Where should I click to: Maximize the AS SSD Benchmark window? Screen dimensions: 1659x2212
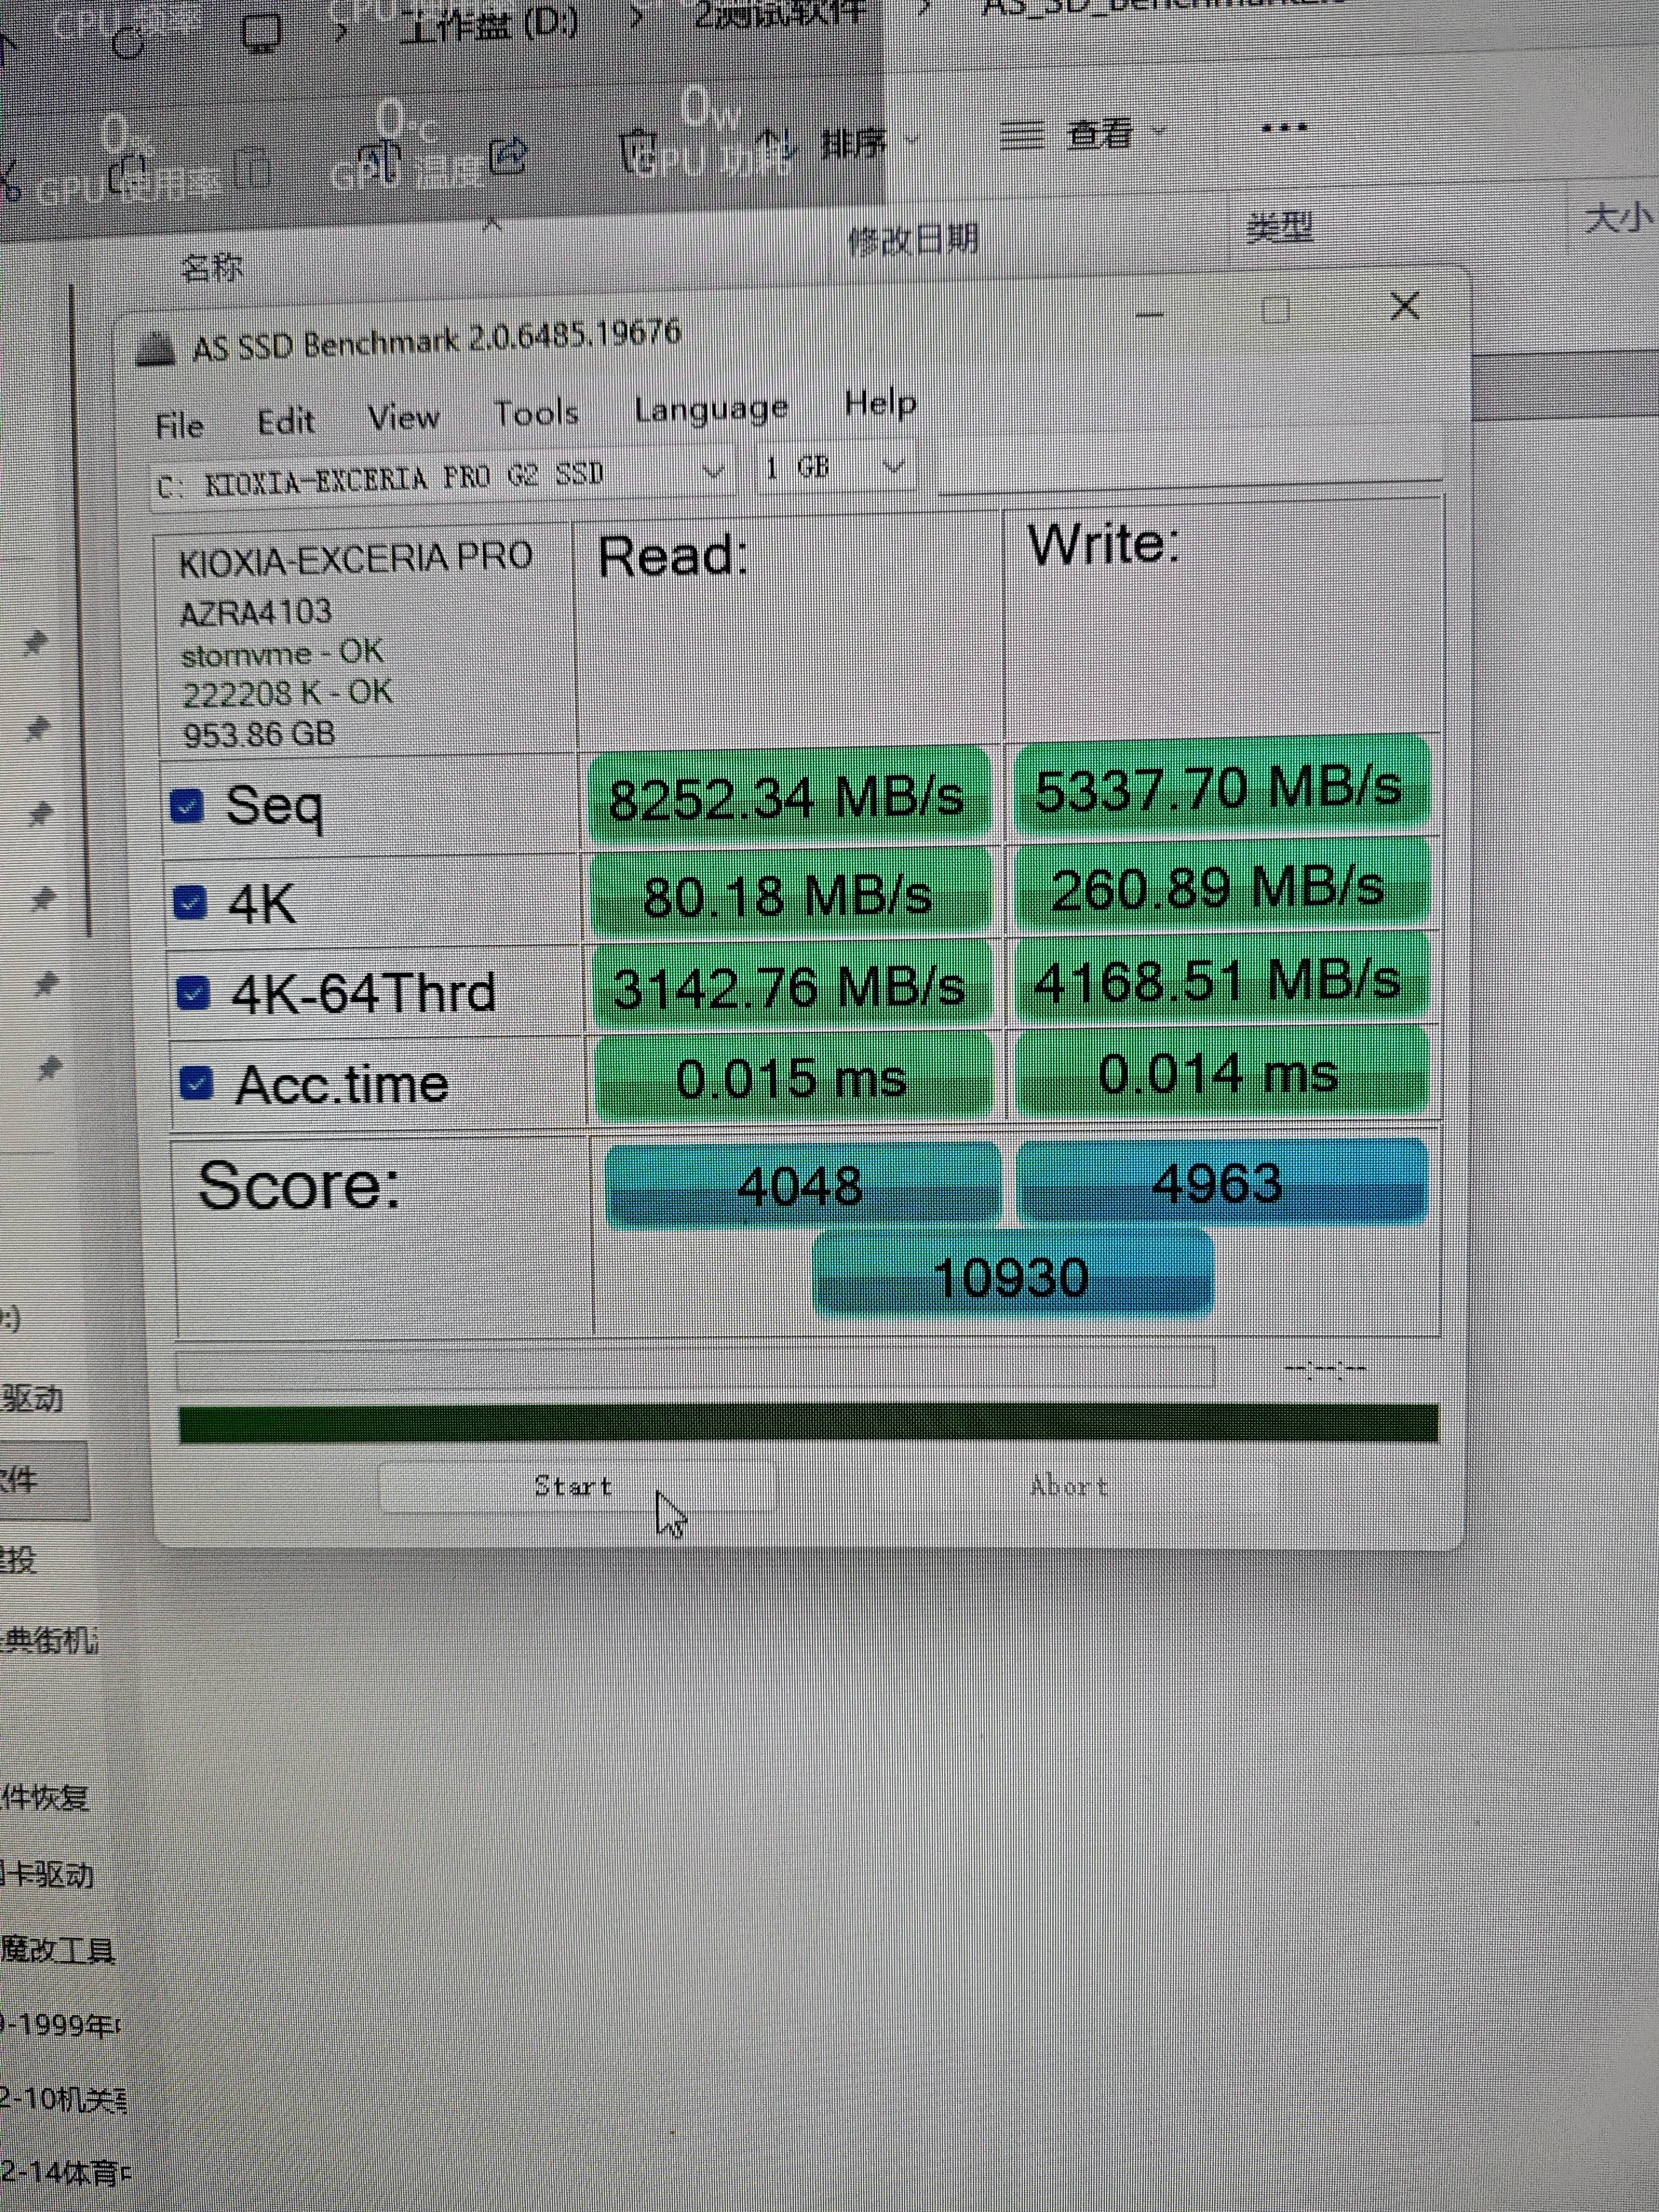tap(1276, 310)
